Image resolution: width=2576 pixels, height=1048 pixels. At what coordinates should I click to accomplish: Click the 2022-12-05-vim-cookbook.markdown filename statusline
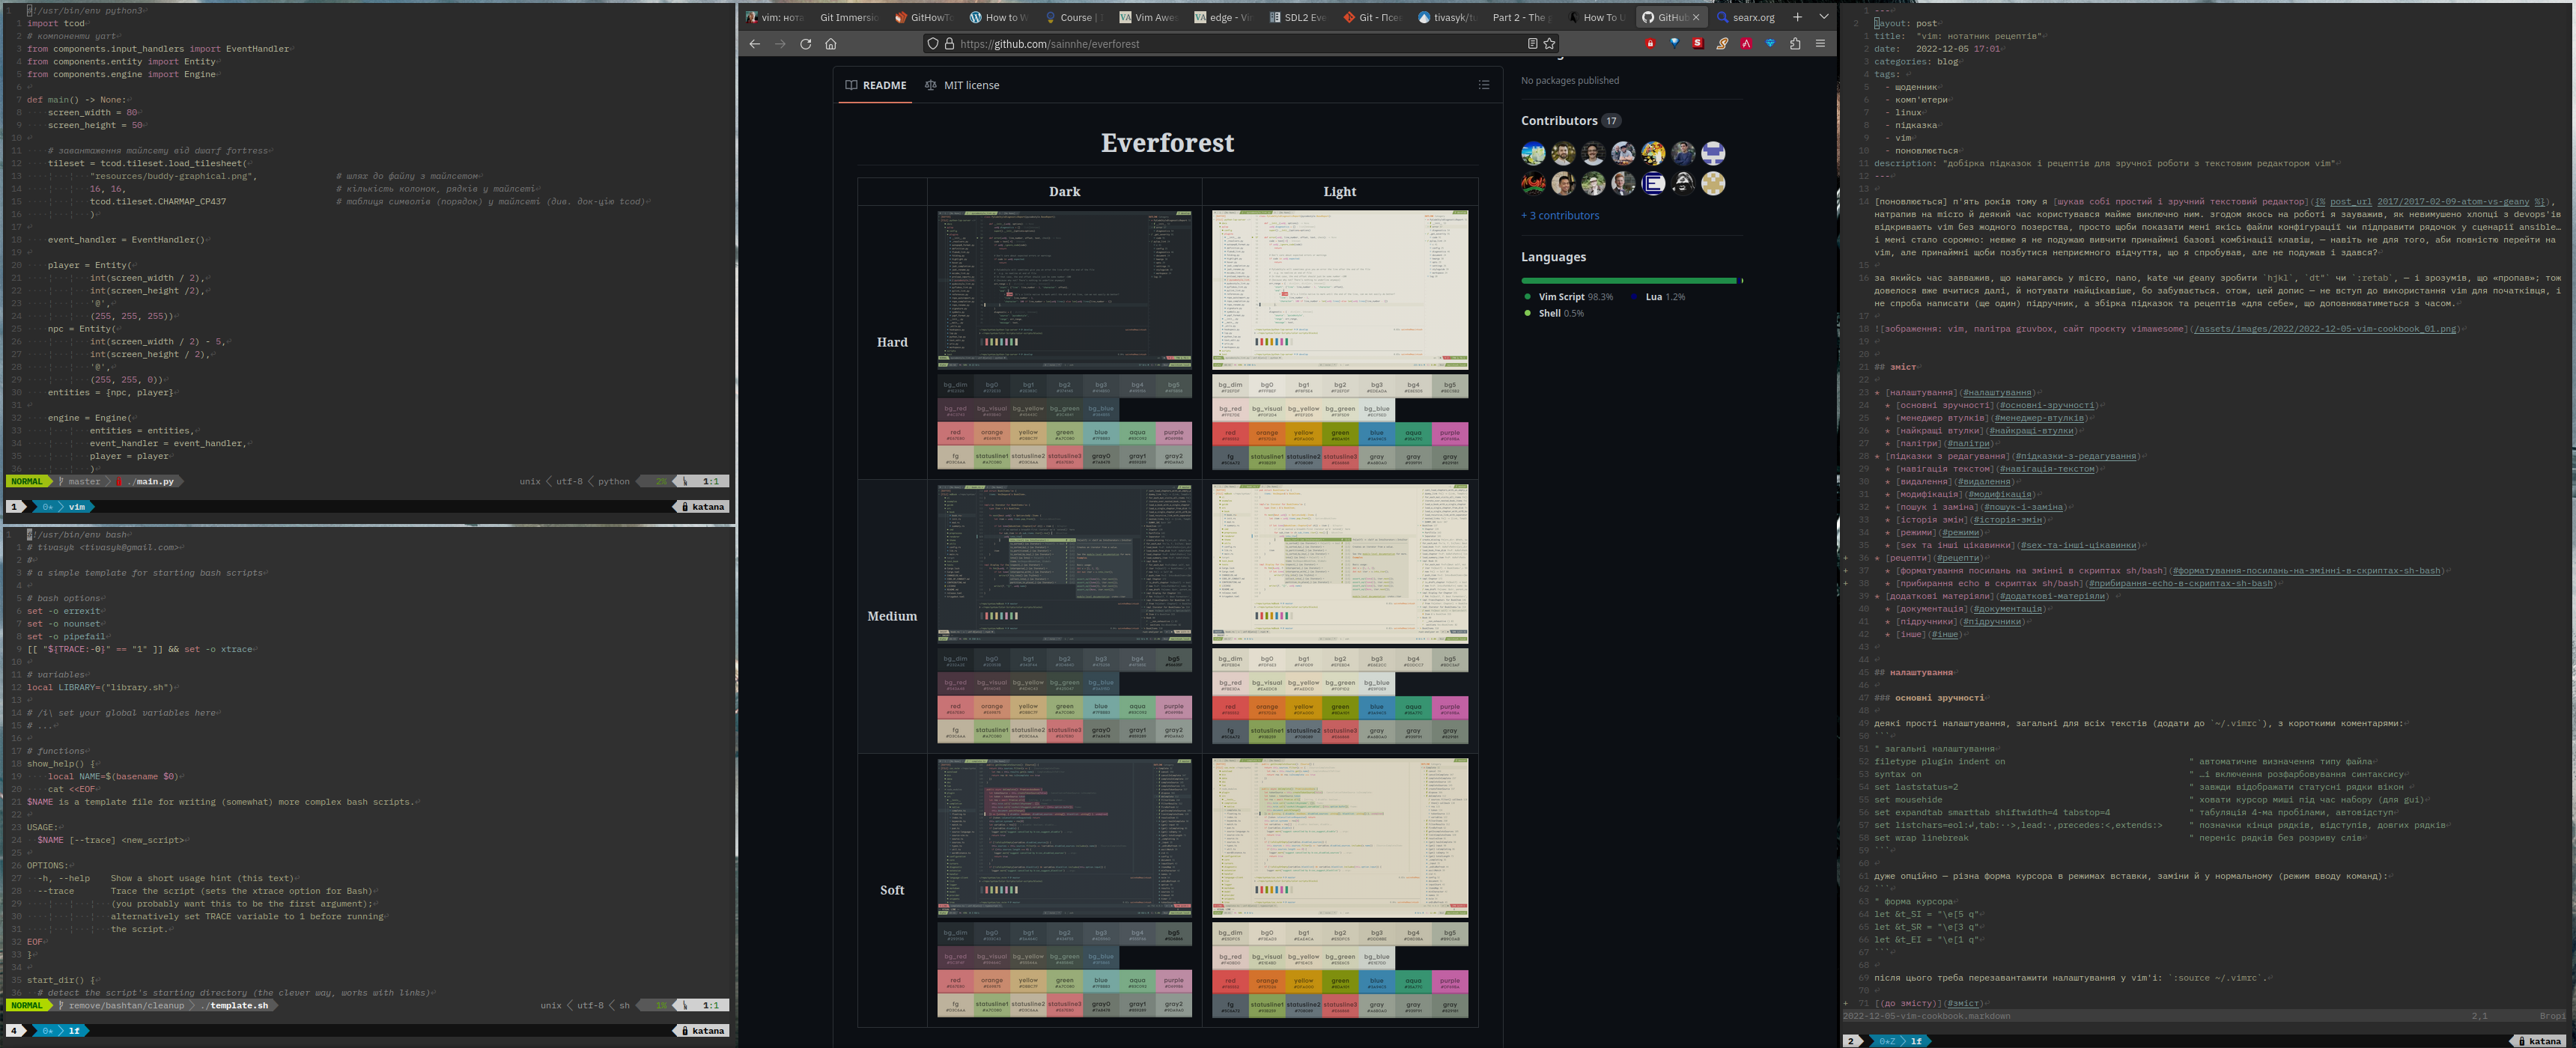1926,1016
